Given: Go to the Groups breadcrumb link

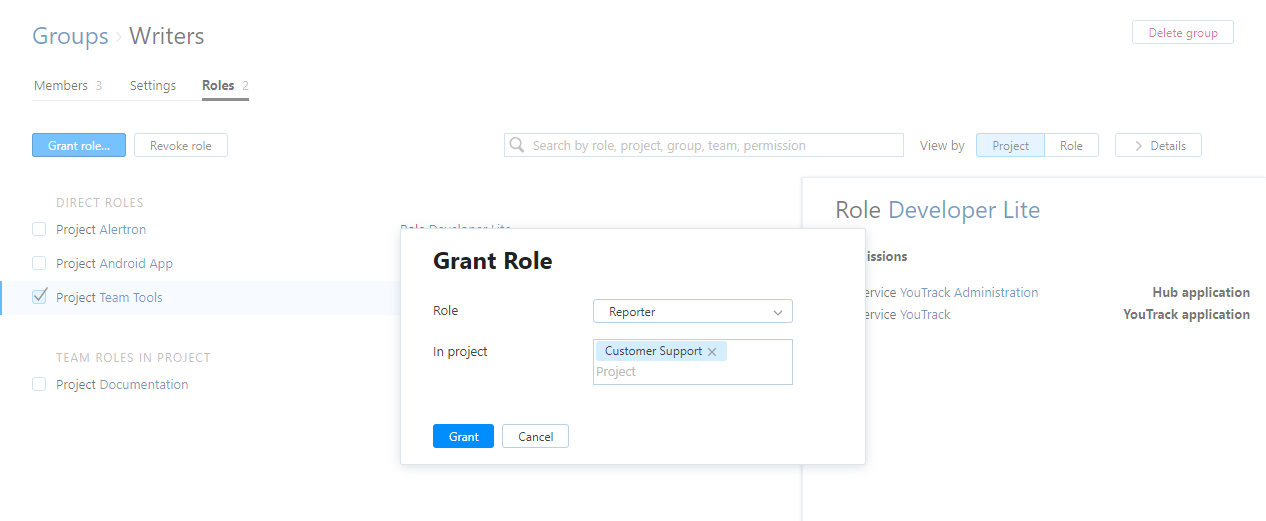Looking at the screenshot, I should click(70, 37).
